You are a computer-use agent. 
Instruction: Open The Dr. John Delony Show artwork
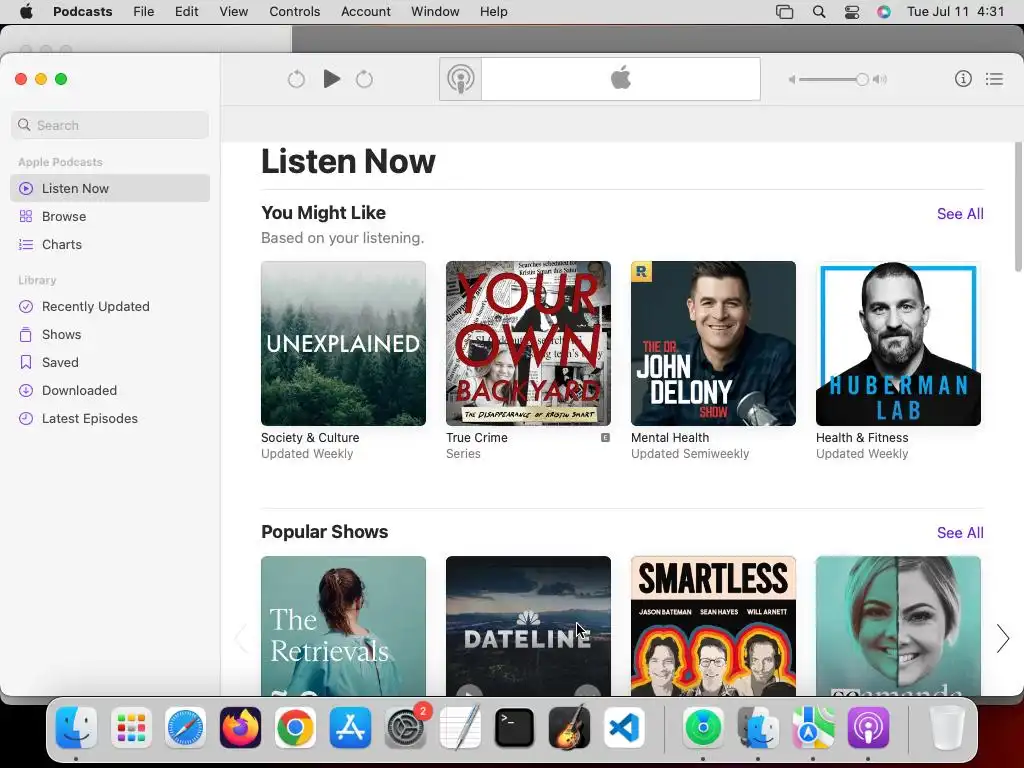[x=713, y=344]
